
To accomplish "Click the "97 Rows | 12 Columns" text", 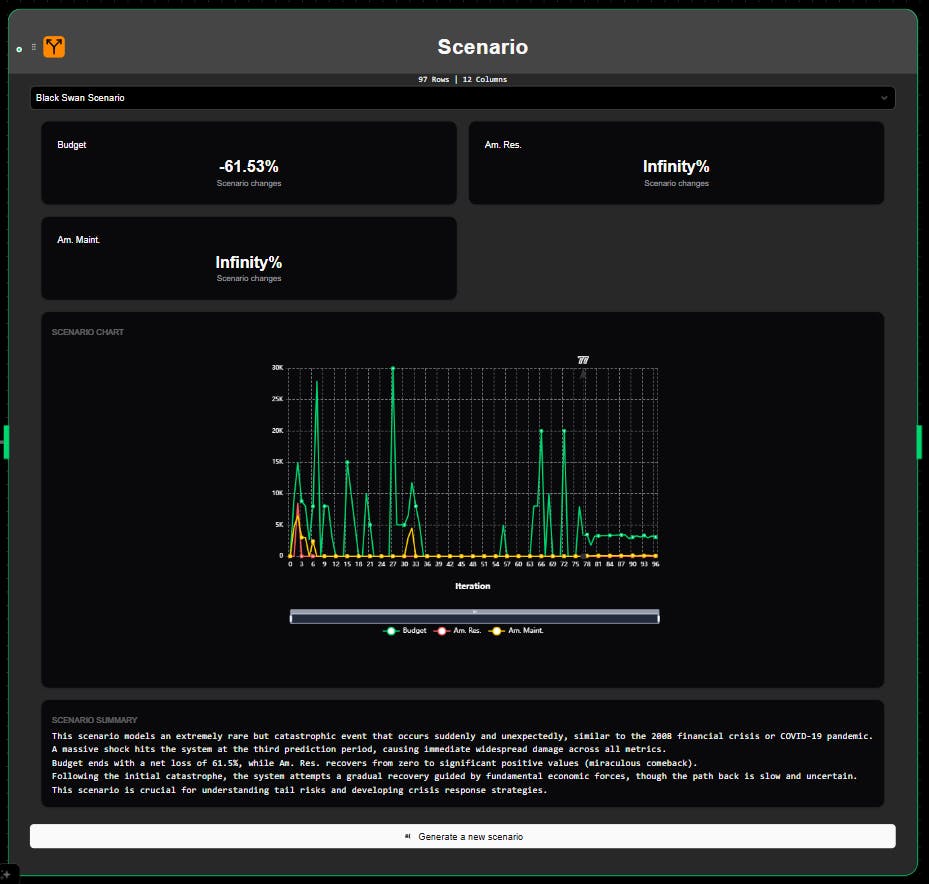I will point(462,79).
